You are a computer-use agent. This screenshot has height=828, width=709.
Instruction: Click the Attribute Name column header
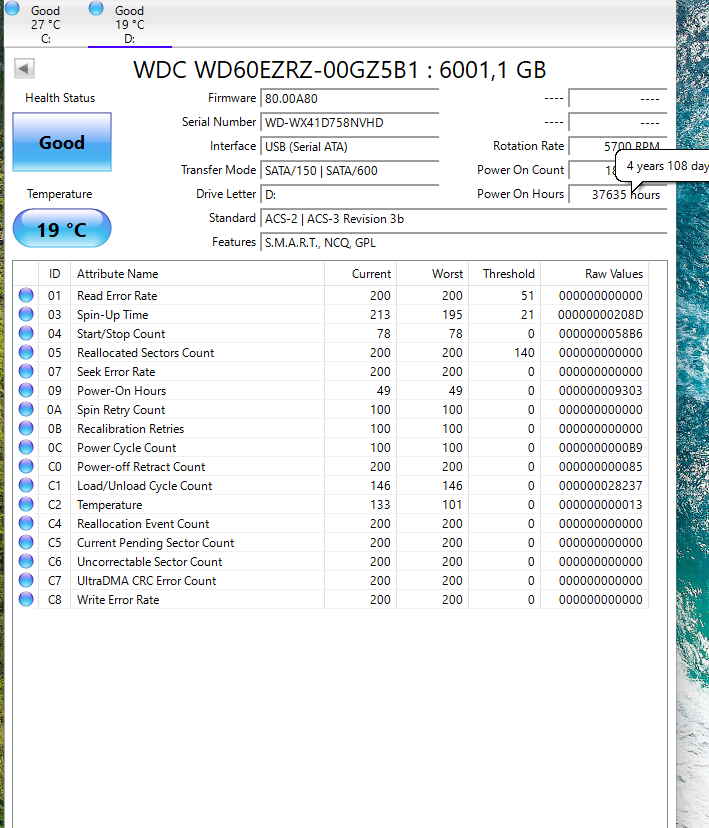coord(197,274)
